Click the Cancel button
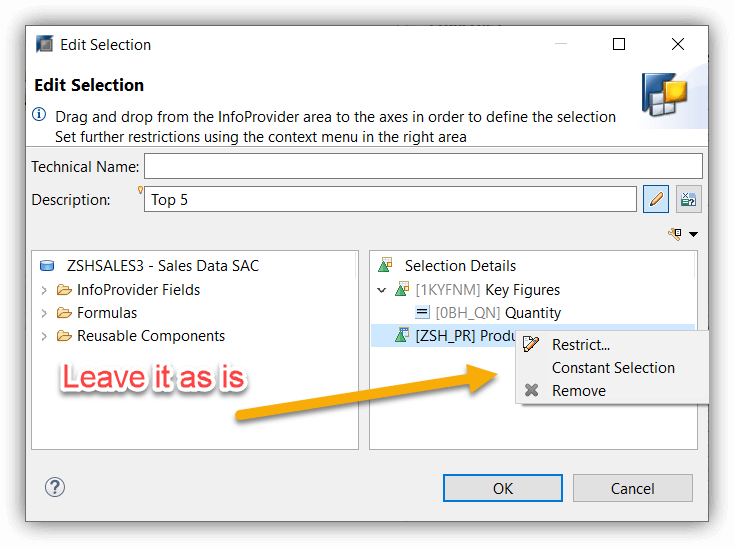734x547 pixels. click(x=632, y=488)
